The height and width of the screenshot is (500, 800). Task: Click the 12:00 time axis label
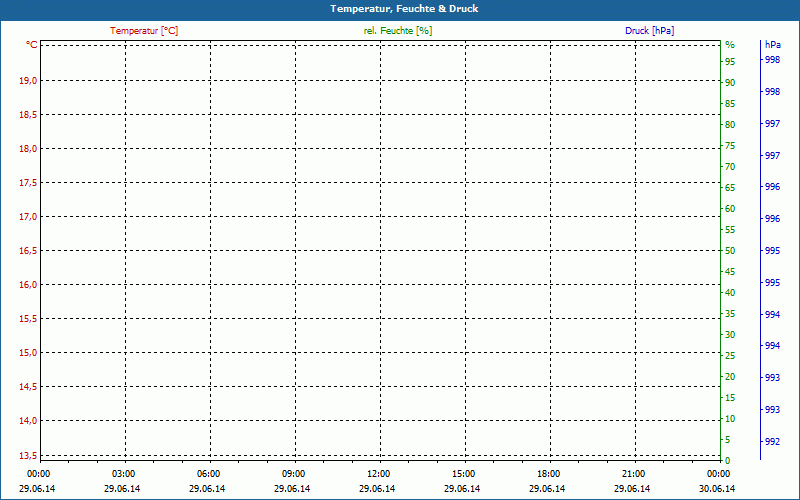coord(379,474)
